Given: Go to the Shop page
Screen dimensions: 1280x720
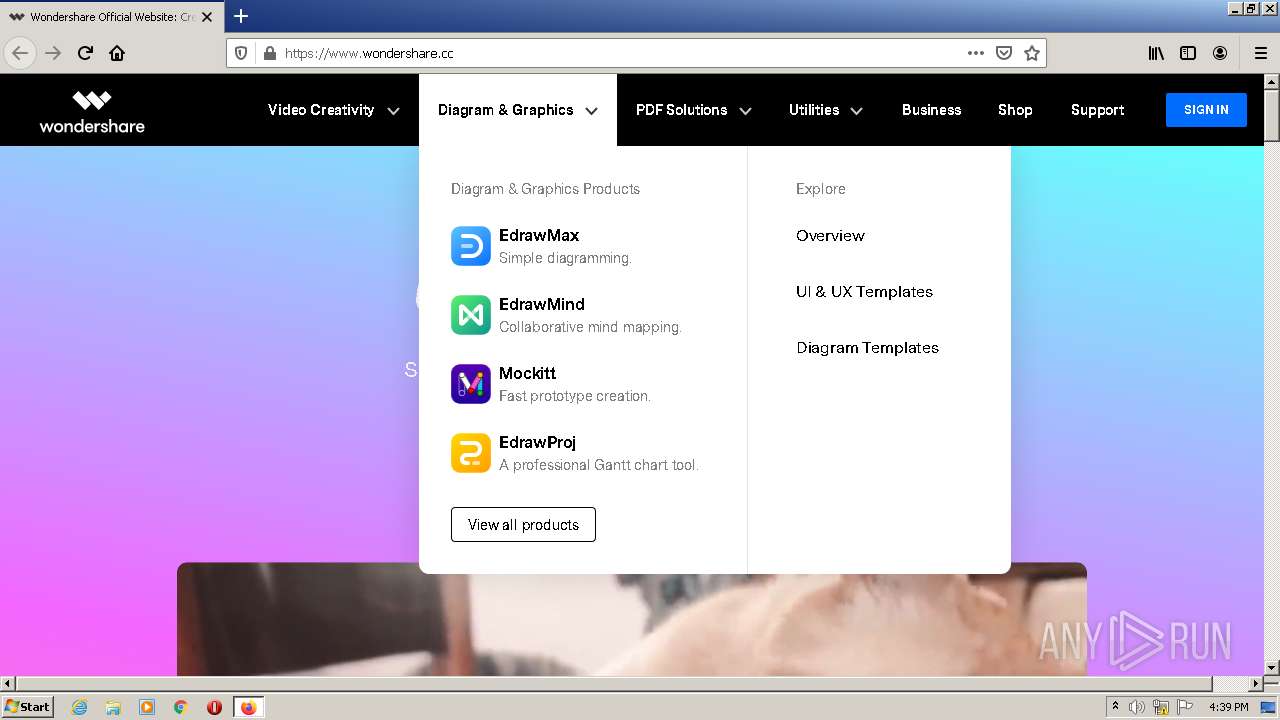Looking at the screenshot, I should coord(1015,110).
